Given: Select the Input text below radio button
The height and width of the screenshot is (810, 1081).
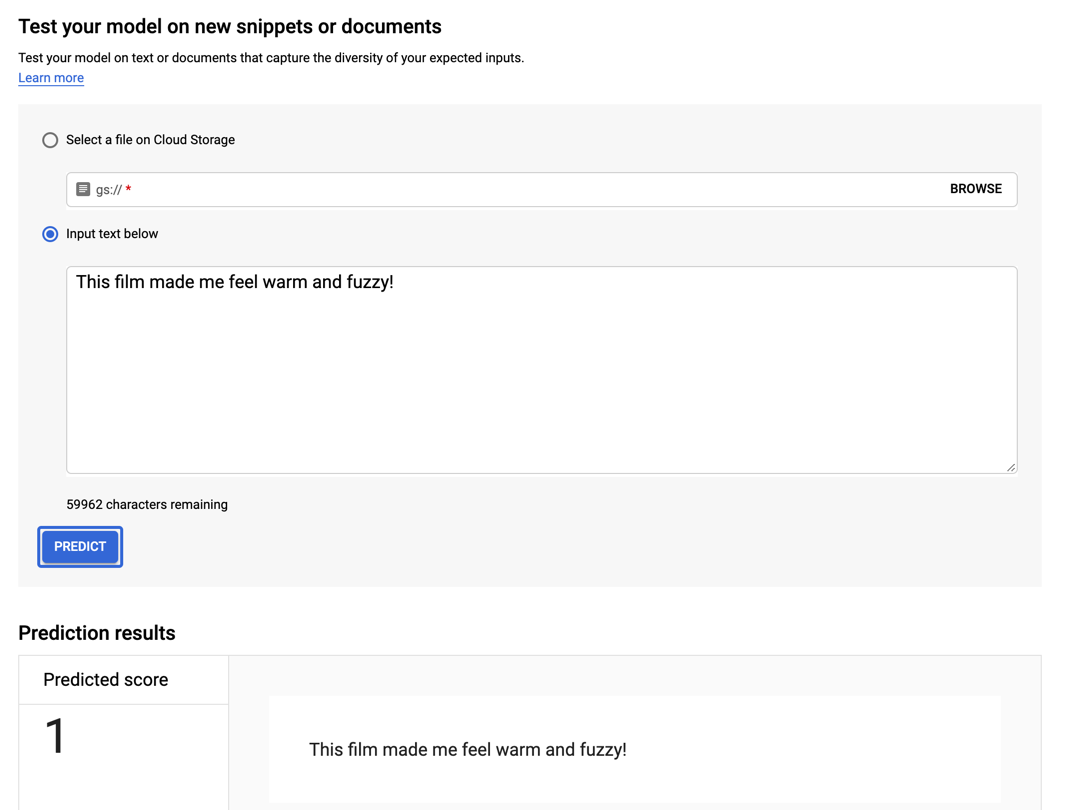Looking at the screenshot, I should pos(50,234).
